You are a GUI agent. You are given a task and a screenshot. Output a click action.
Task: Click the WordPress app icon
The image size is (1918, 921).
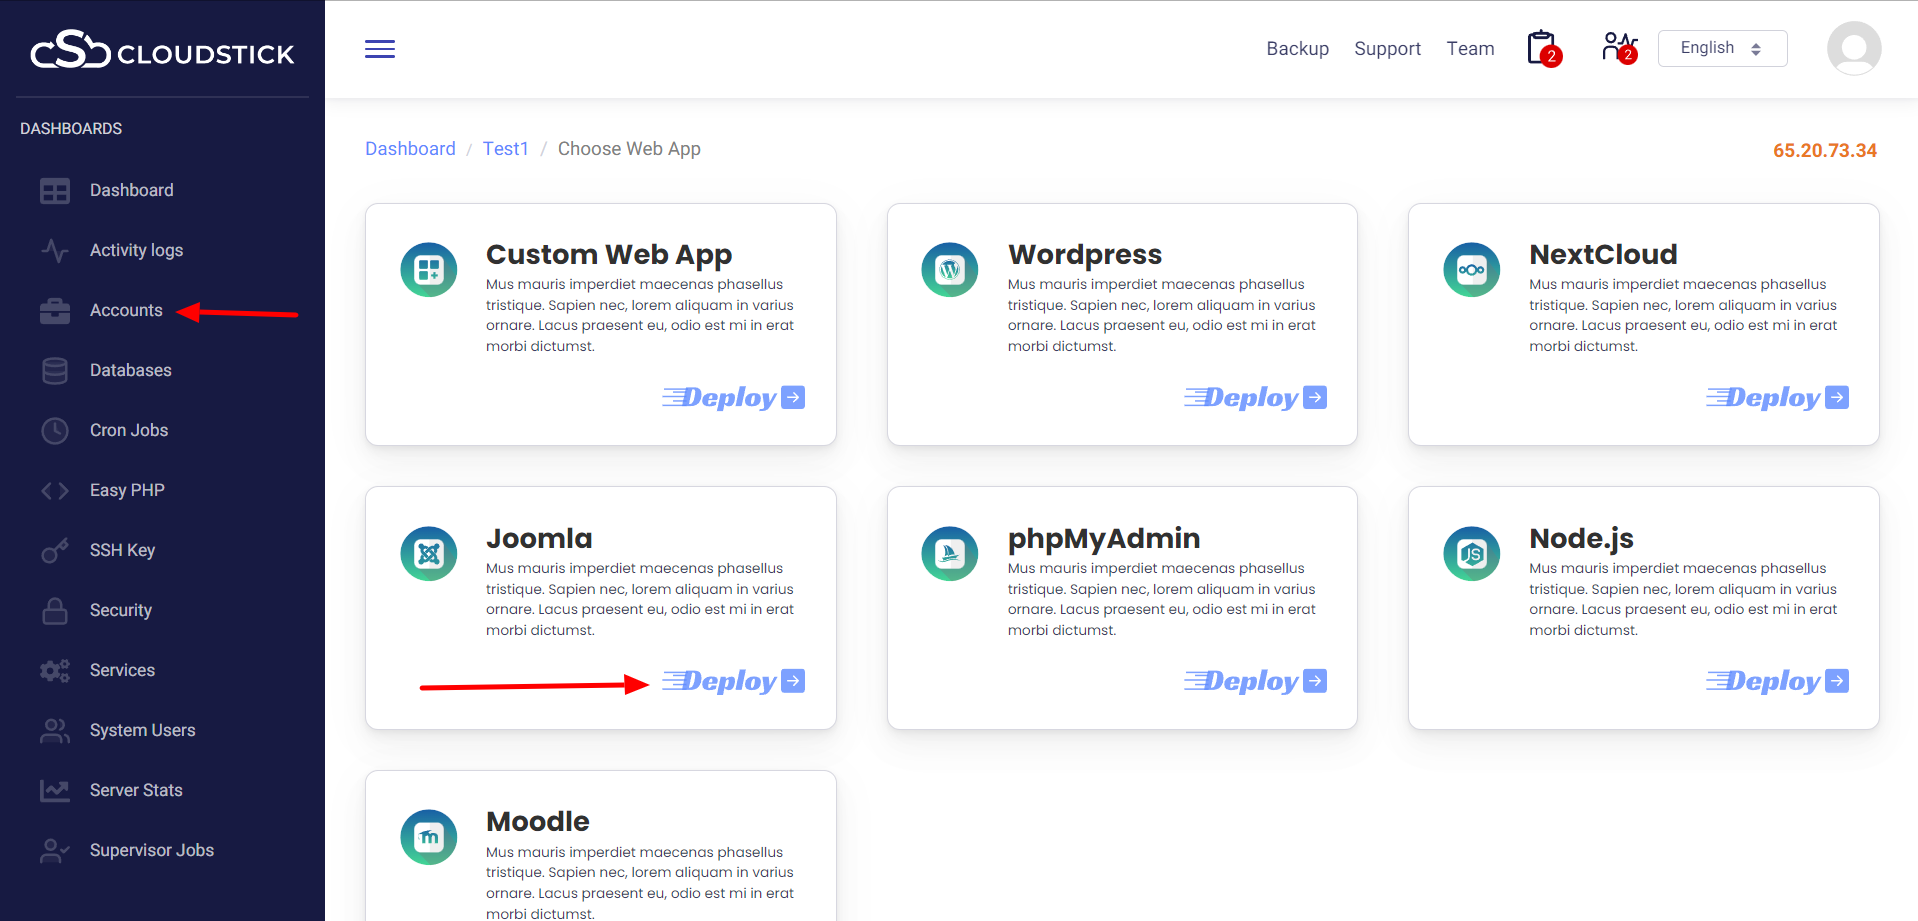[949, 270]
